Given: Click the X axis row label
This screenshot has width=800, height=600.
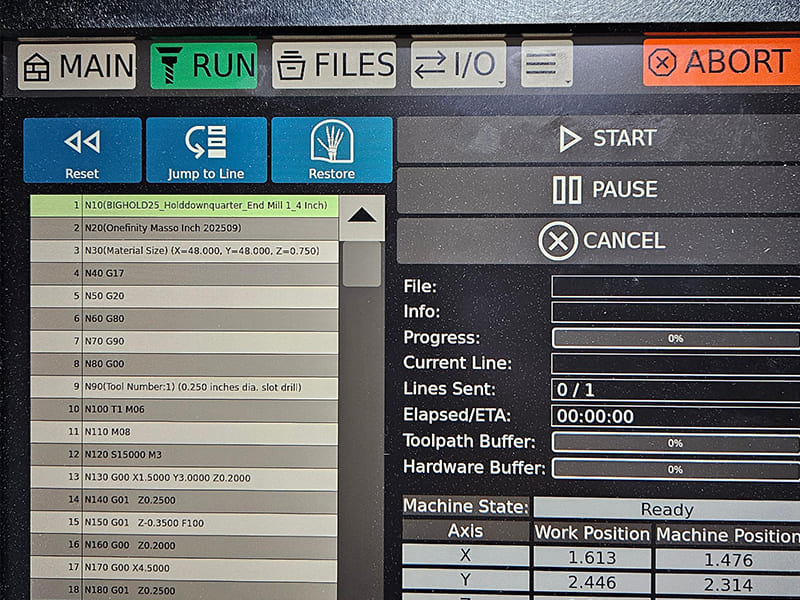Looking at the screenshot, I should click(465, 555).
